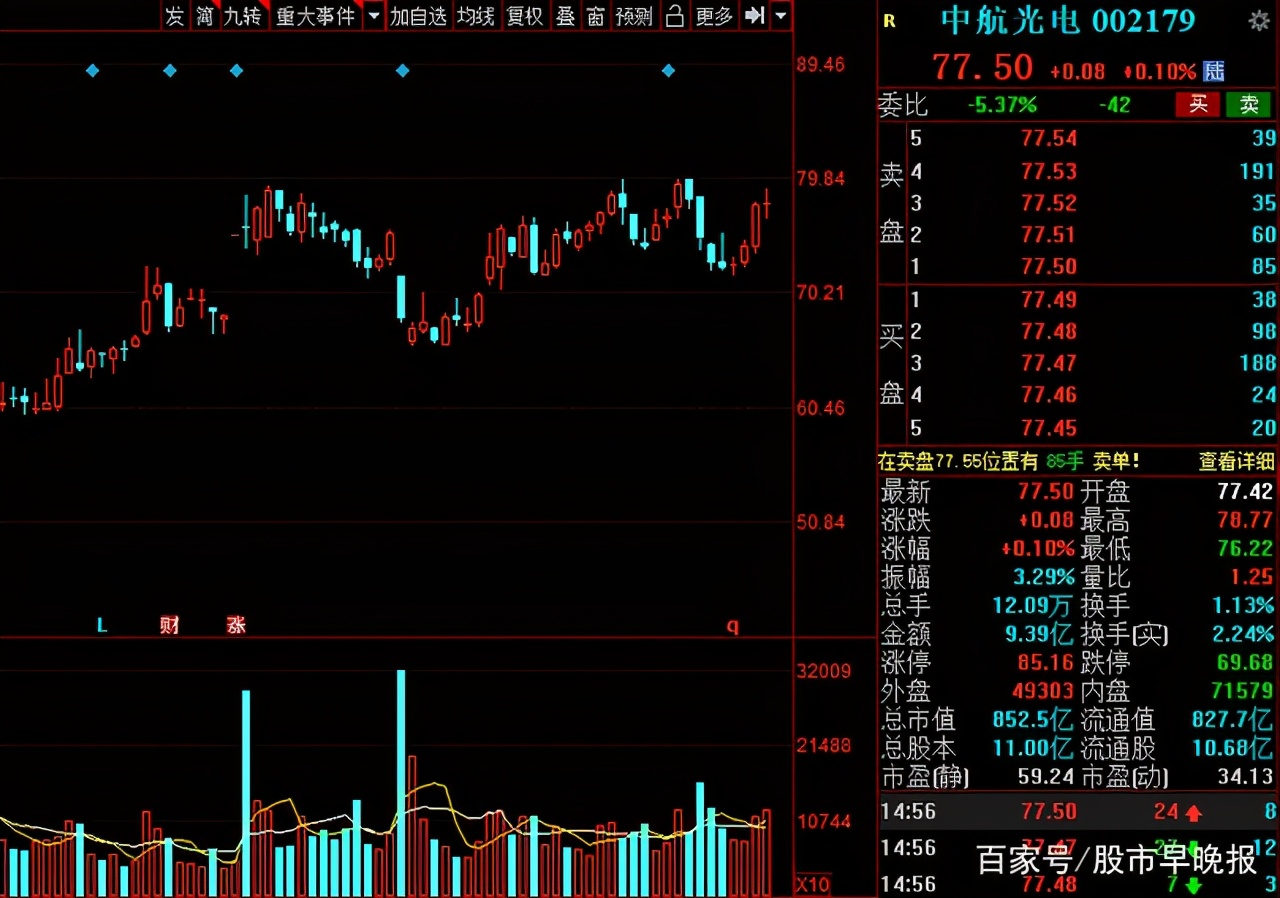Click the 最低 value 76.22

[1245, 548]
